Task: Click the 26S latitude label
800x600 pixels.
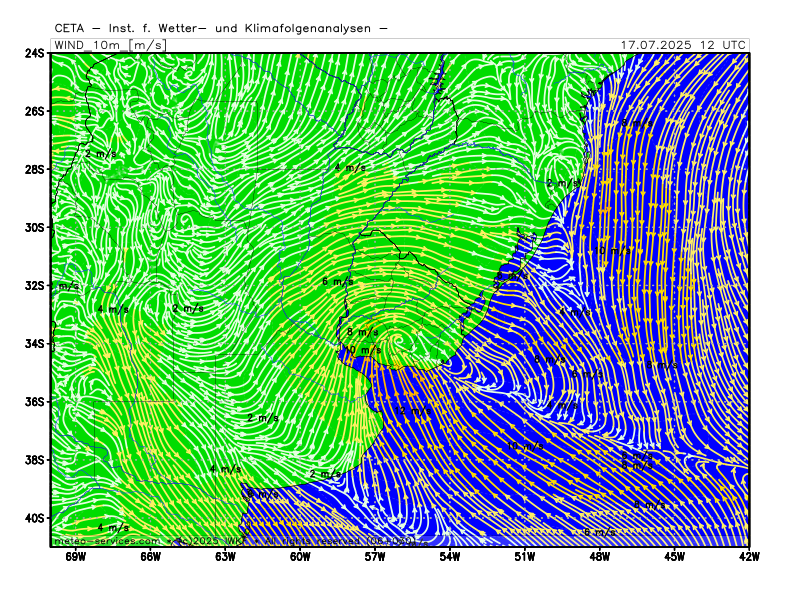Action: coord(35,111)
